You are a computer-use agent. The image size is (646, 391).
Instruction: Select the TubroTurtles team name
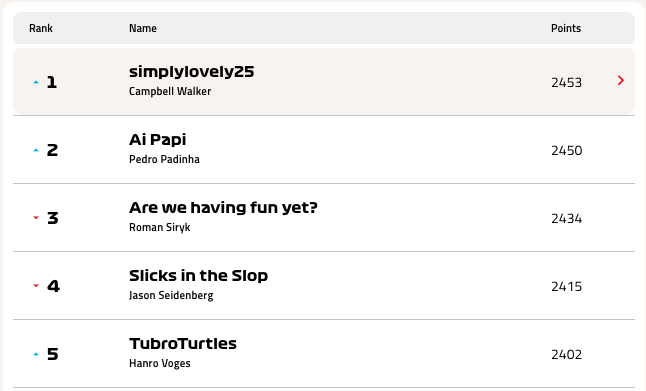183,344
